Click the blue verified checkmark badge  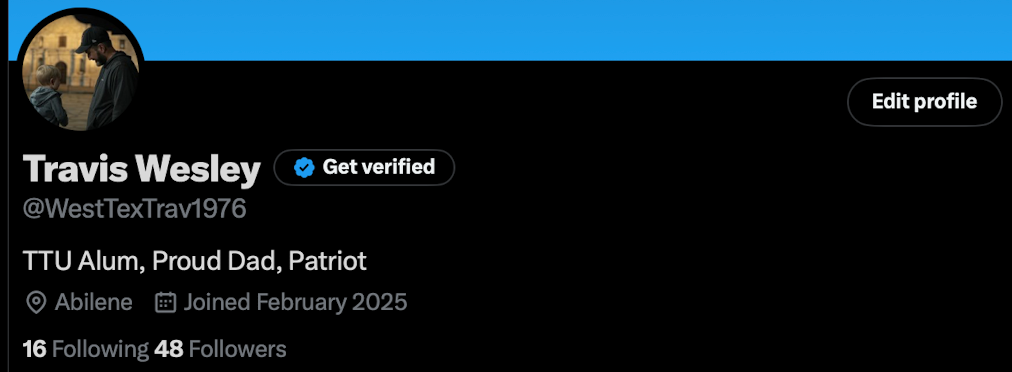pyautogui.click(x=304, y=167)
